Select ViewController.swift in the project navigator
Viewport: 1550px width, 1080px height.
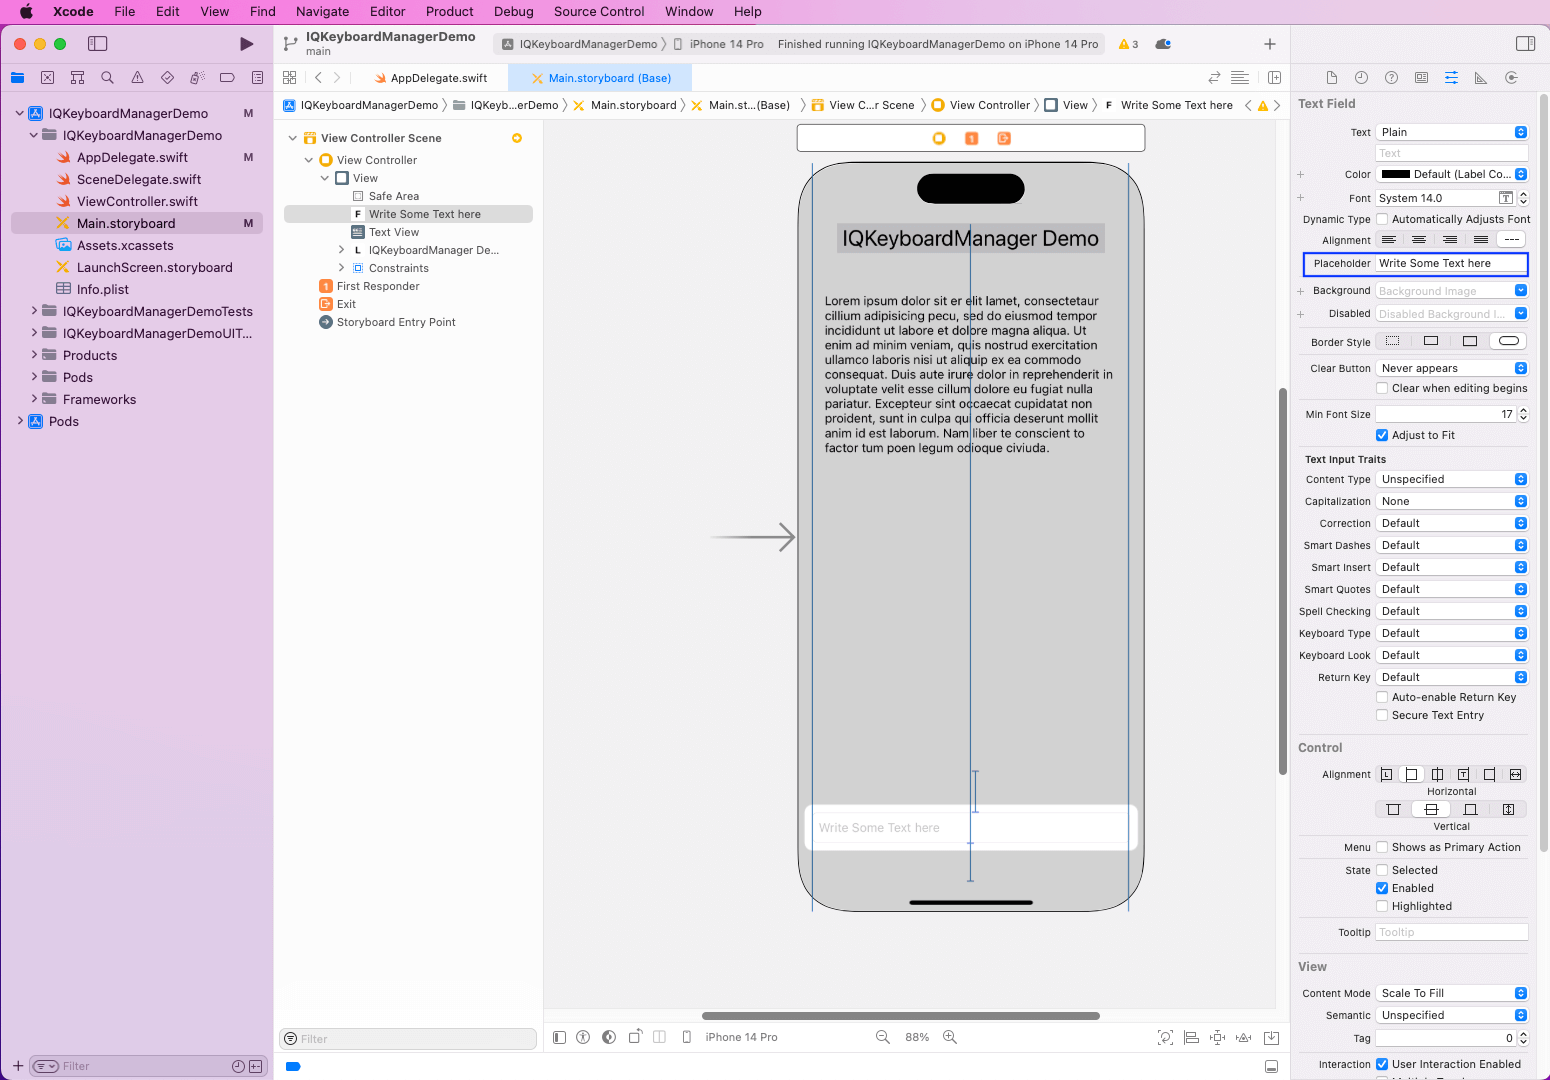137,201
